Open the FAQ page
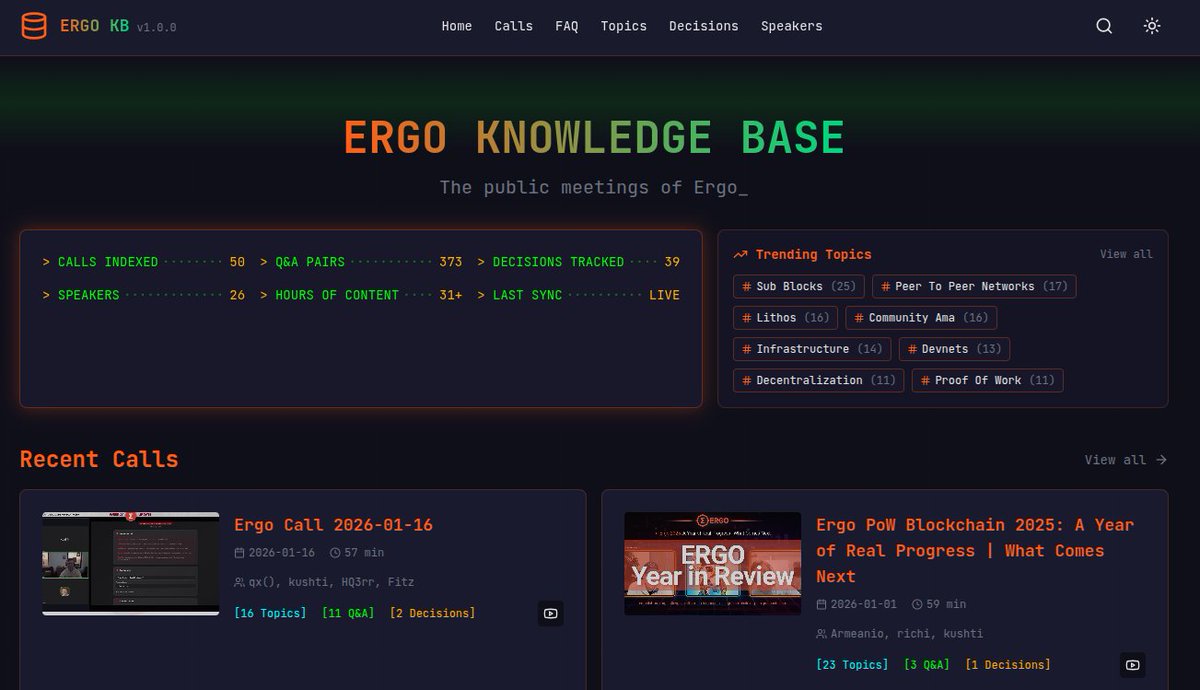Viewport: 1200px width, 690px height. (x=567, y=26)
